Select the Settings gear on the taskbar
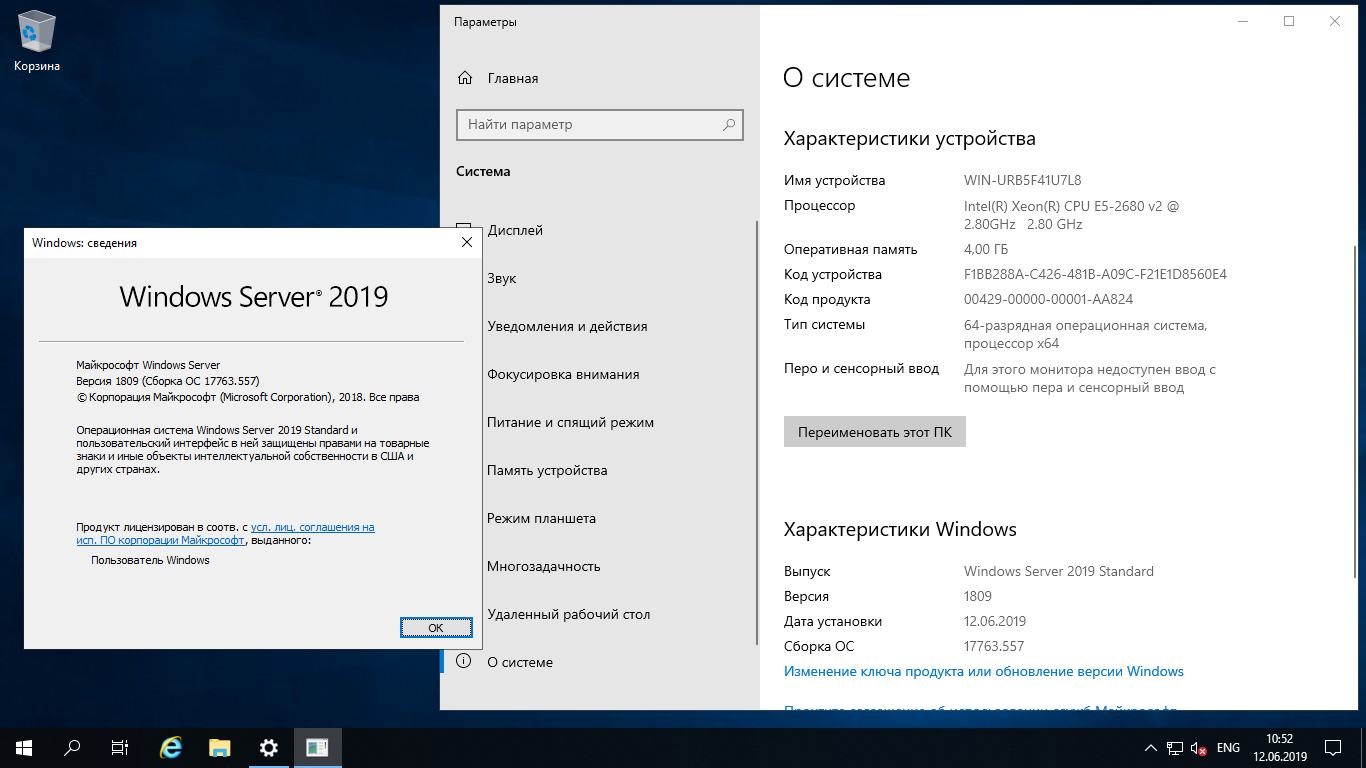 click(268, 747)
